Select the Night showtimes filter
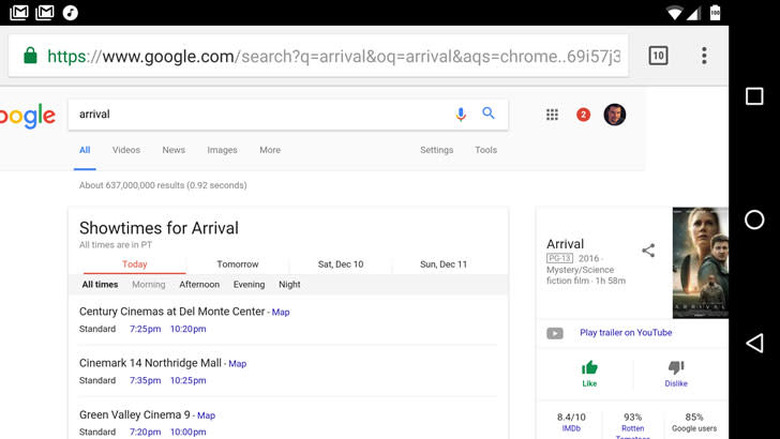 tap(290, 285)
